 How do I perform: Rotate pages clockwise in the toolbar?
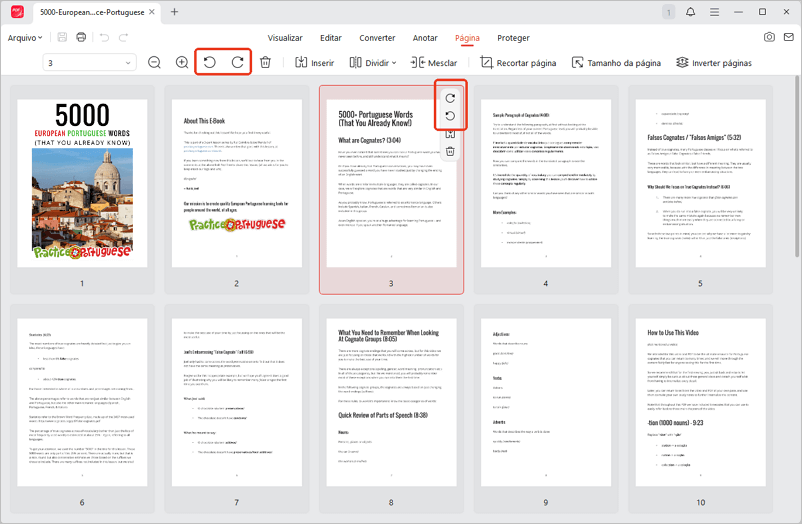click(x=237, y=62)
